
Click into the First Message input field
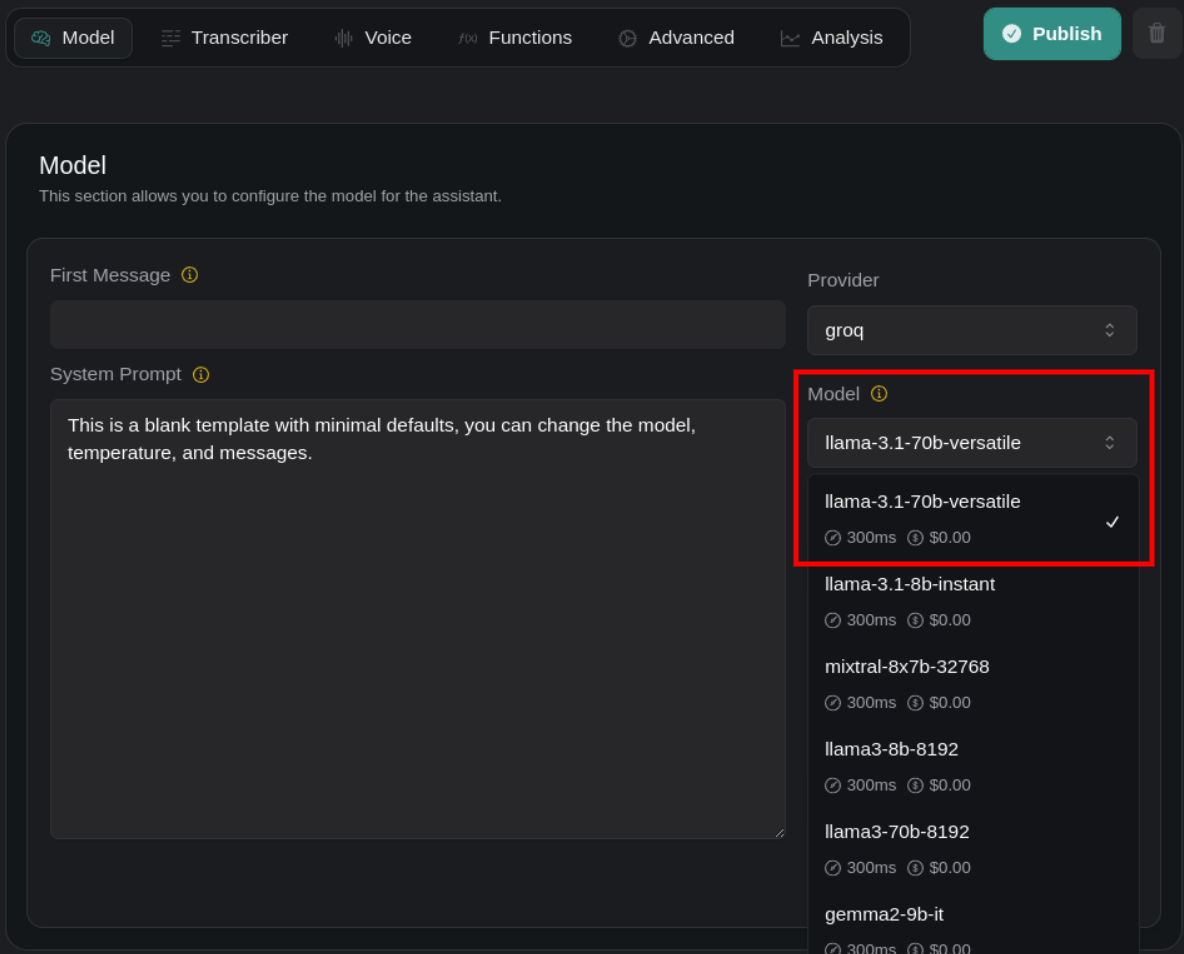click(x=417, y=325)
